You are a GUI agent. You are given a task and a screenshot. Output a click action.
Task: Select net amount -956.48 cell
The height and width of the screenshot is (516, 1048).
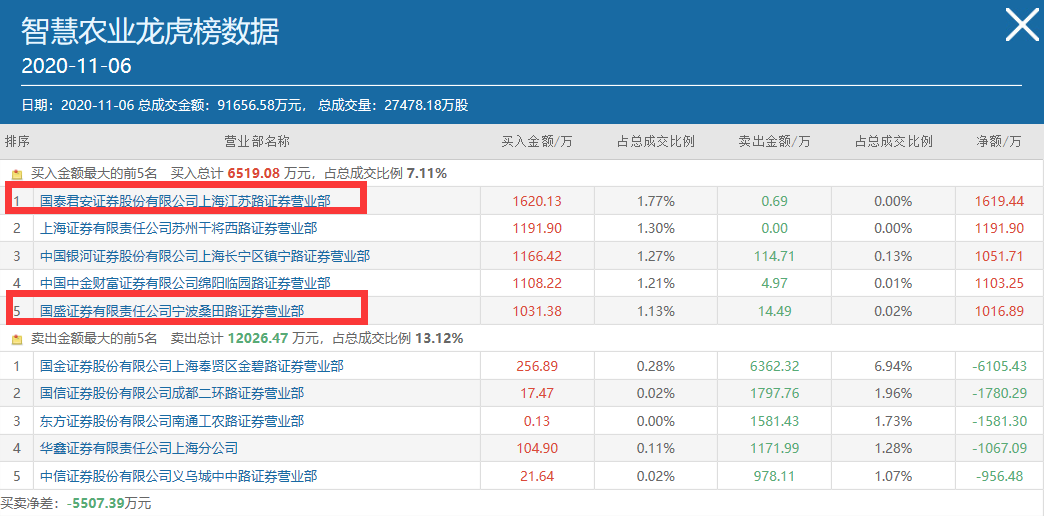tap(999, 477)
